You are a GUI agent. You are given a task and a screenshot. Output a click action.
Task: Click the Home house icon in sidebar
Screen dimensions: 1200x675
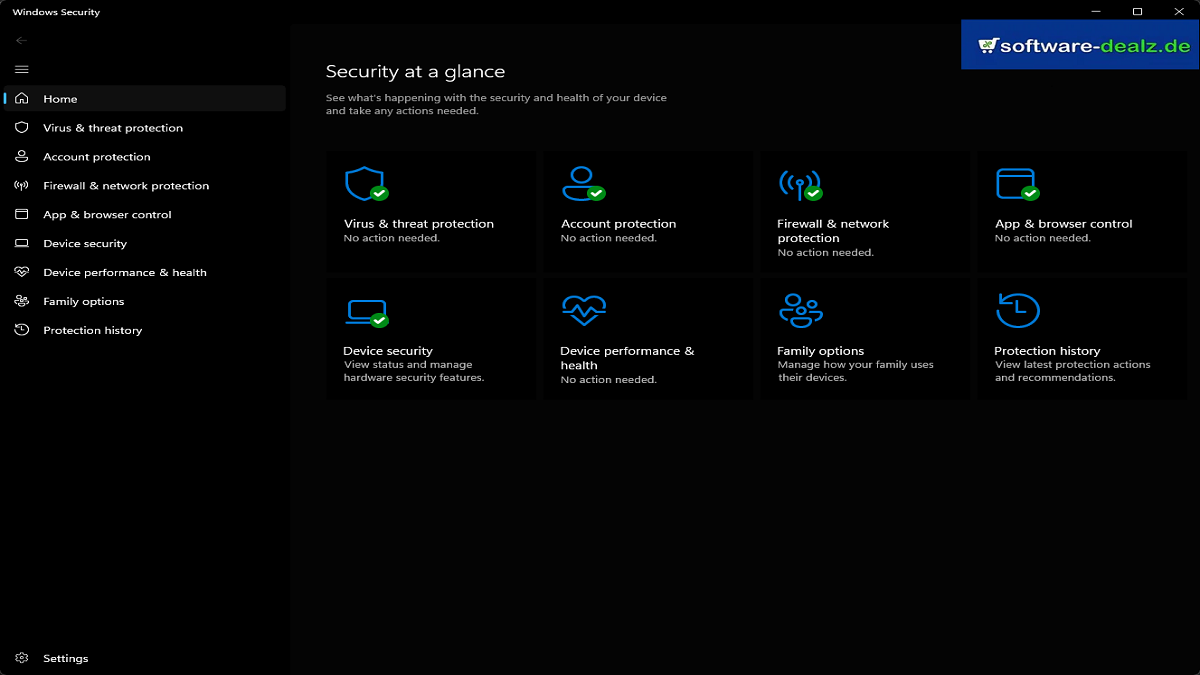click(x=20, y=98)
